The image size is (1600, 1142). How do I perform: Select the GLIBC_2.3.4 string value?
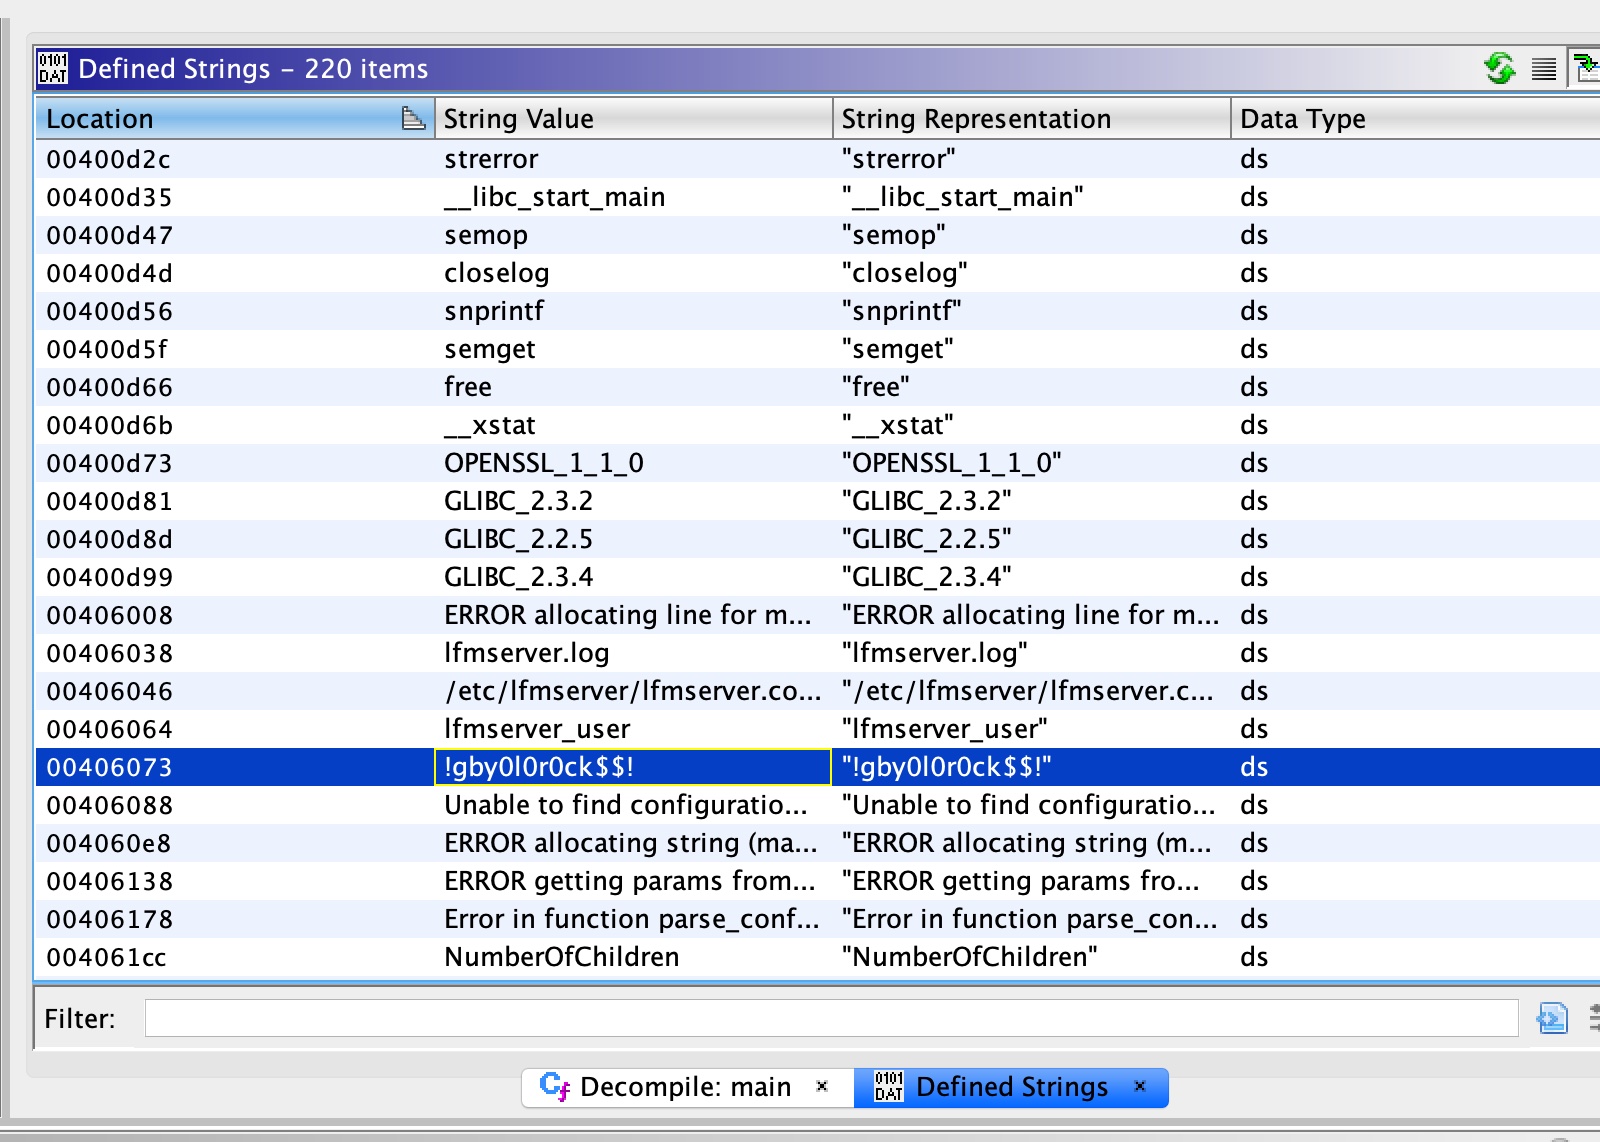click(x=633, y=577)
